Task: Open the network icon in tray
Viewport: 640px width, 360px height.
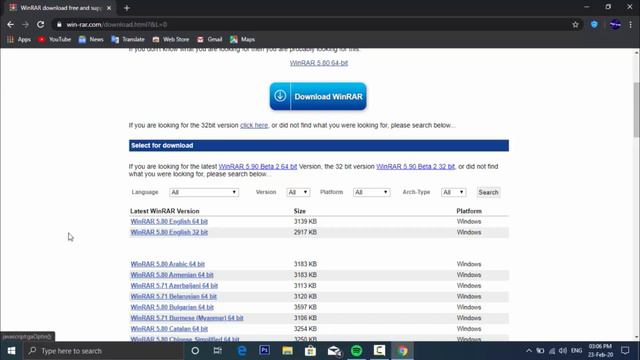Action: click(x=552, y=351)
